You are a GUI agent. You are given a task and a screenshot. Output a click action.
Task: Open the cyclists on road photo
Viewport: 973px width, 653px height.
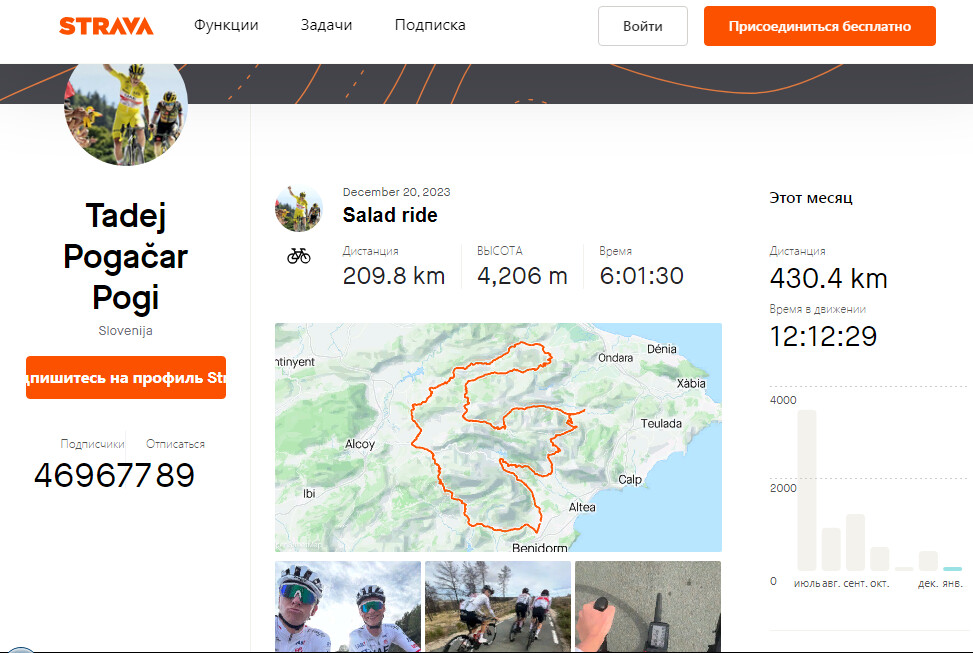click(x=498, y=606)
